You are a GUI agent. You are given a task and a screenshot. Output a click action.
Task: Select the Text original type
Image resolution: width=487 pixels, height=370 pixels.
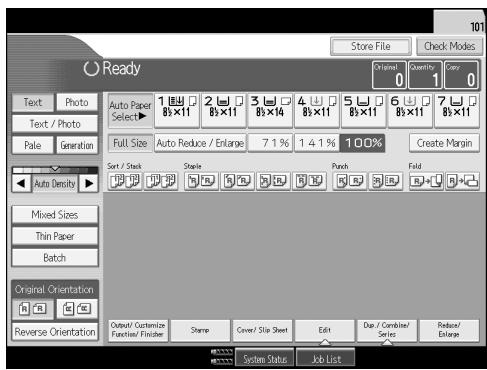(x=33, y=102)
